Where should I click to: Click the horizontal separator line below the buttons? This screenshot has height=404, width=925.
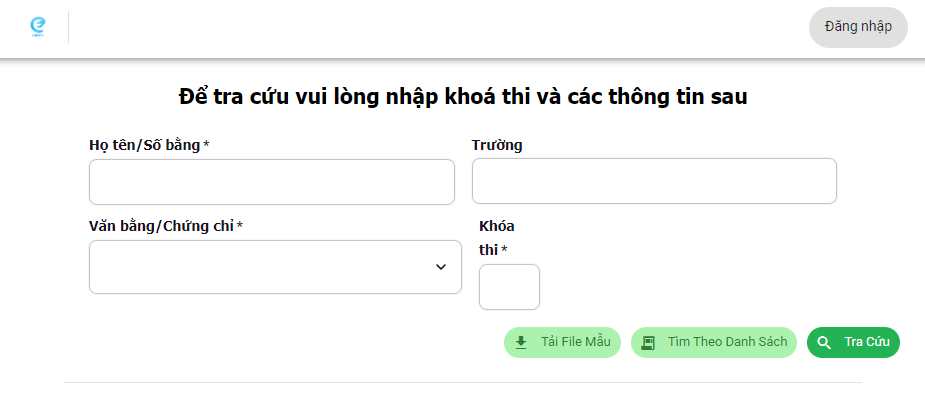tap(463, 382)
